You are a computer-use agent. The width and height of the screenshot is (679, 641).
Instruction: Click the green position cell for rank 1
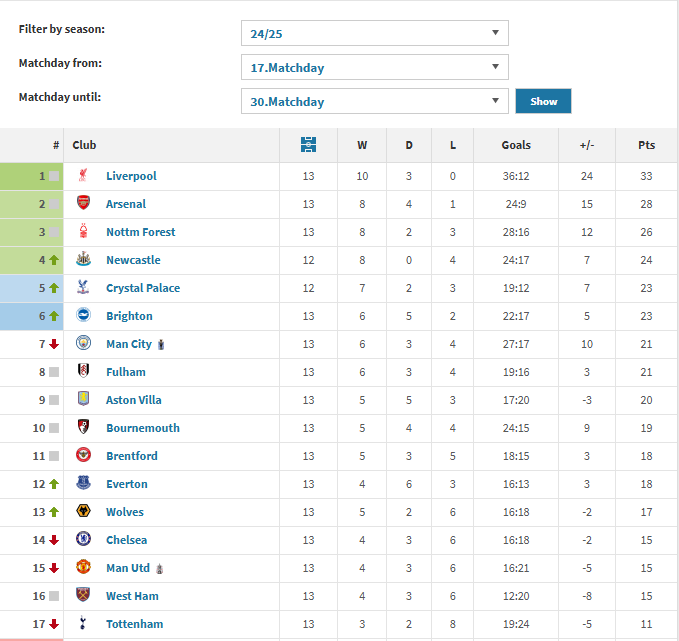tap(32, 176)
